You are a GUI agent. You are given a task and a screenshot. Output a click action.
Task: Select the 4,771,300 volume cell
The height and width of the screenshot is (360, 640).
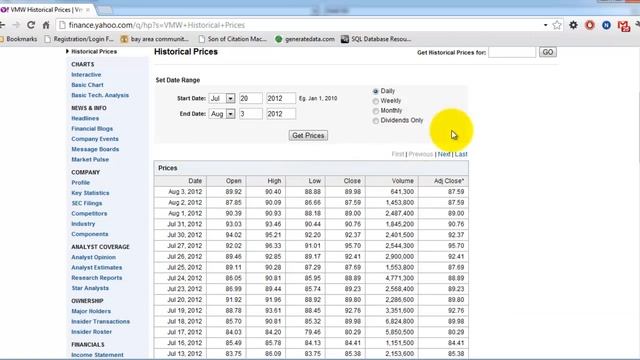pos(392,278)
